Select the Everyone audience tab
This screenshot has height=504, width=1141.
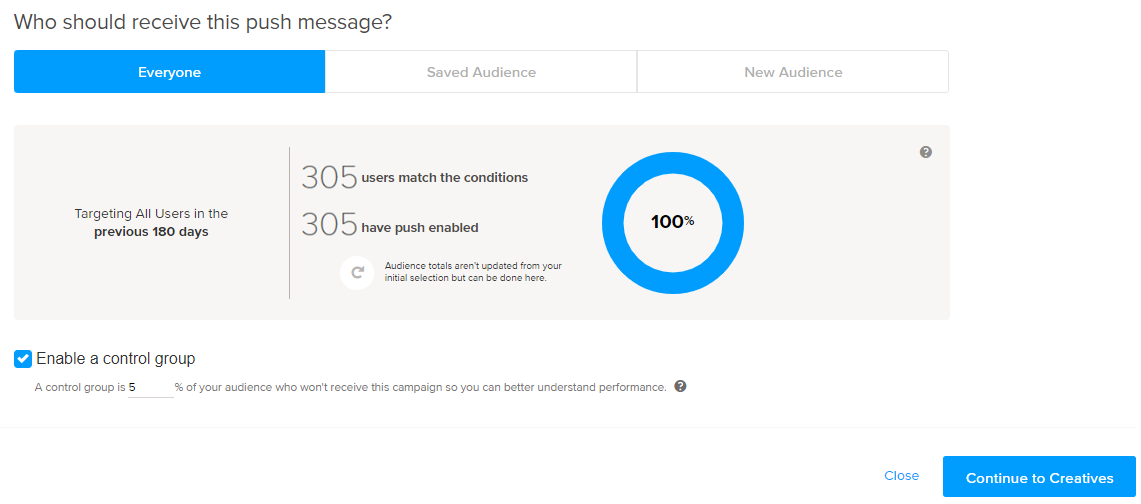click(x=169, y=72)
